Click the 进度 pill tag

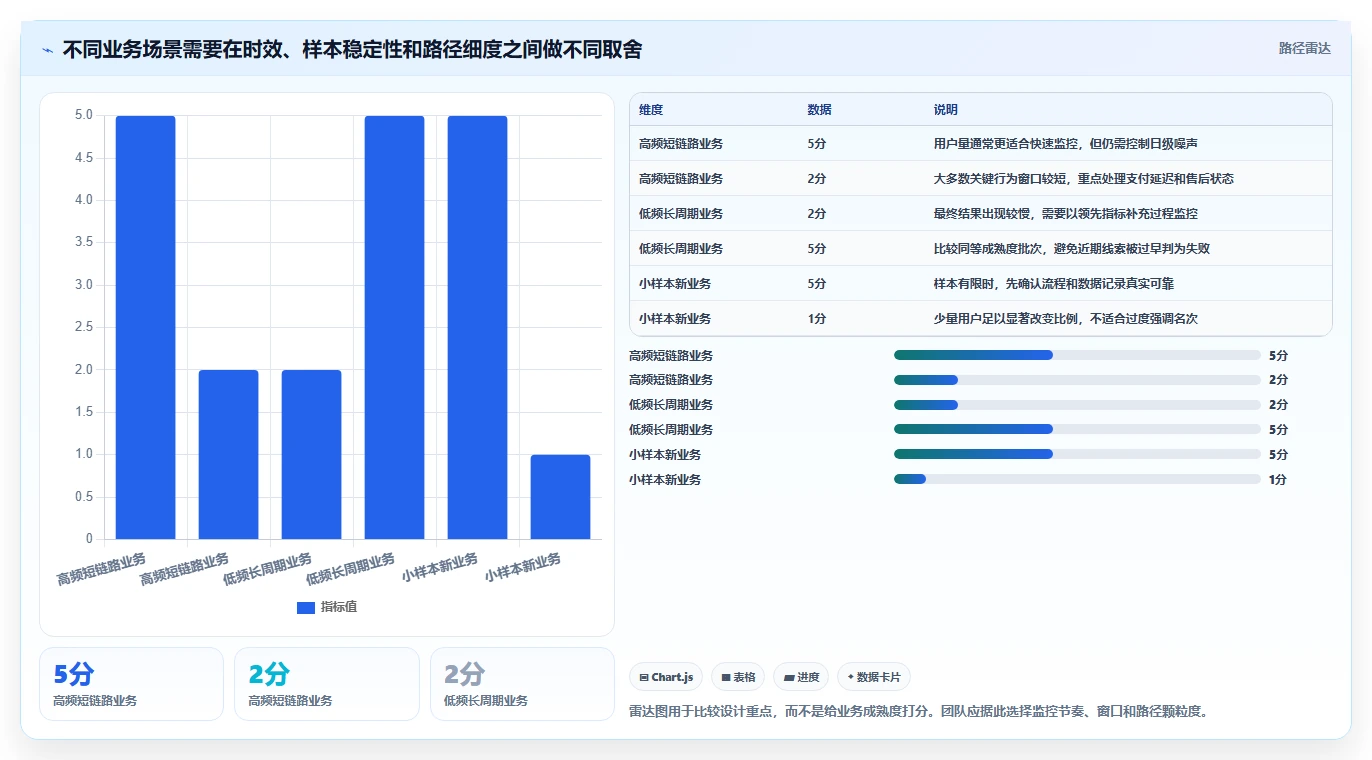(801, 677)
